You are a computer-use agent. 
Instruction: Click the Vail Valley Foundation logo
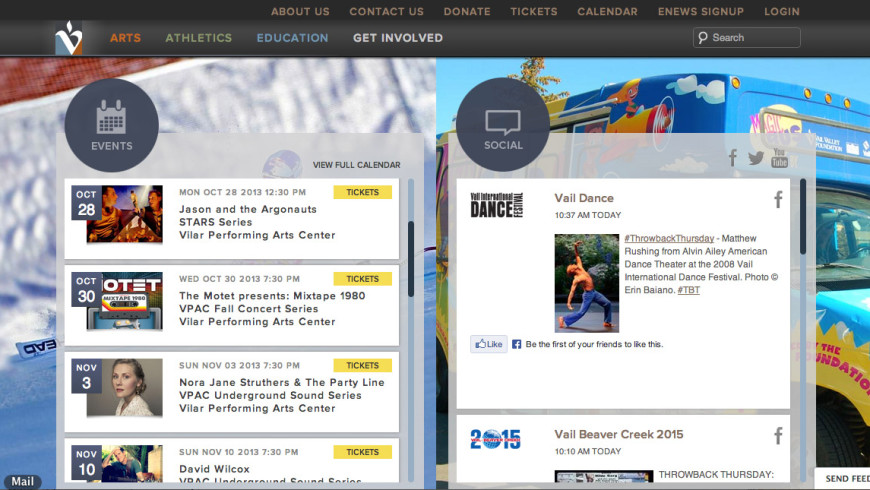pos(69,38)
